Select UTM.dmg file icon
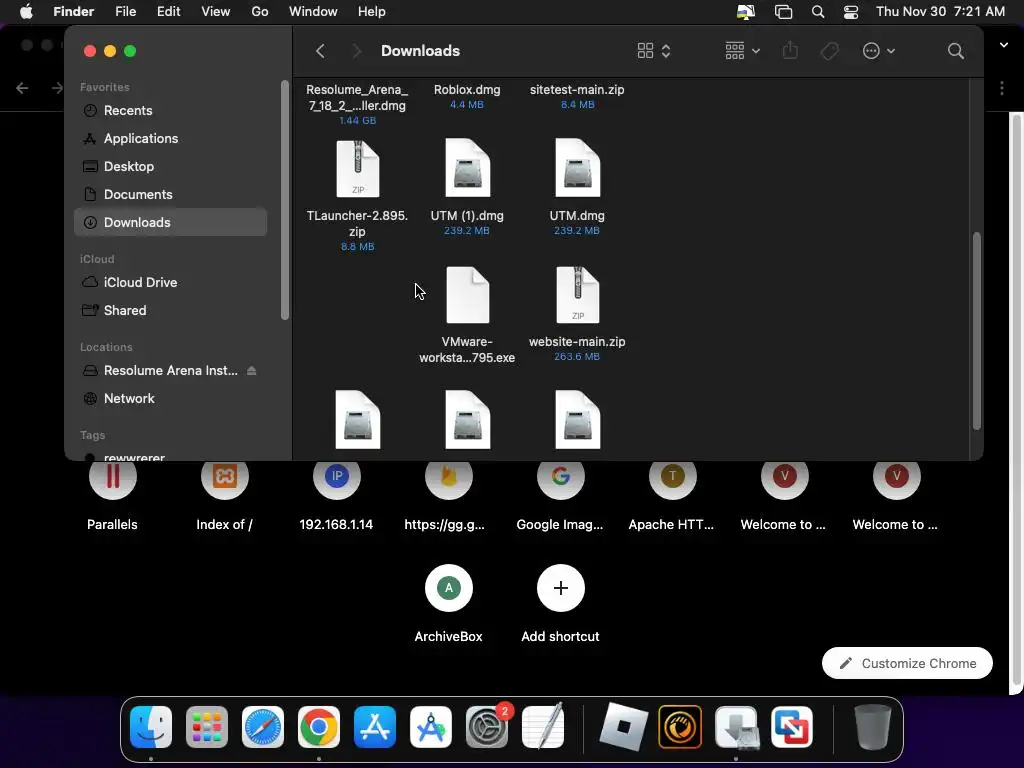Screen dimensions: 1024x768 click(577, 168)
